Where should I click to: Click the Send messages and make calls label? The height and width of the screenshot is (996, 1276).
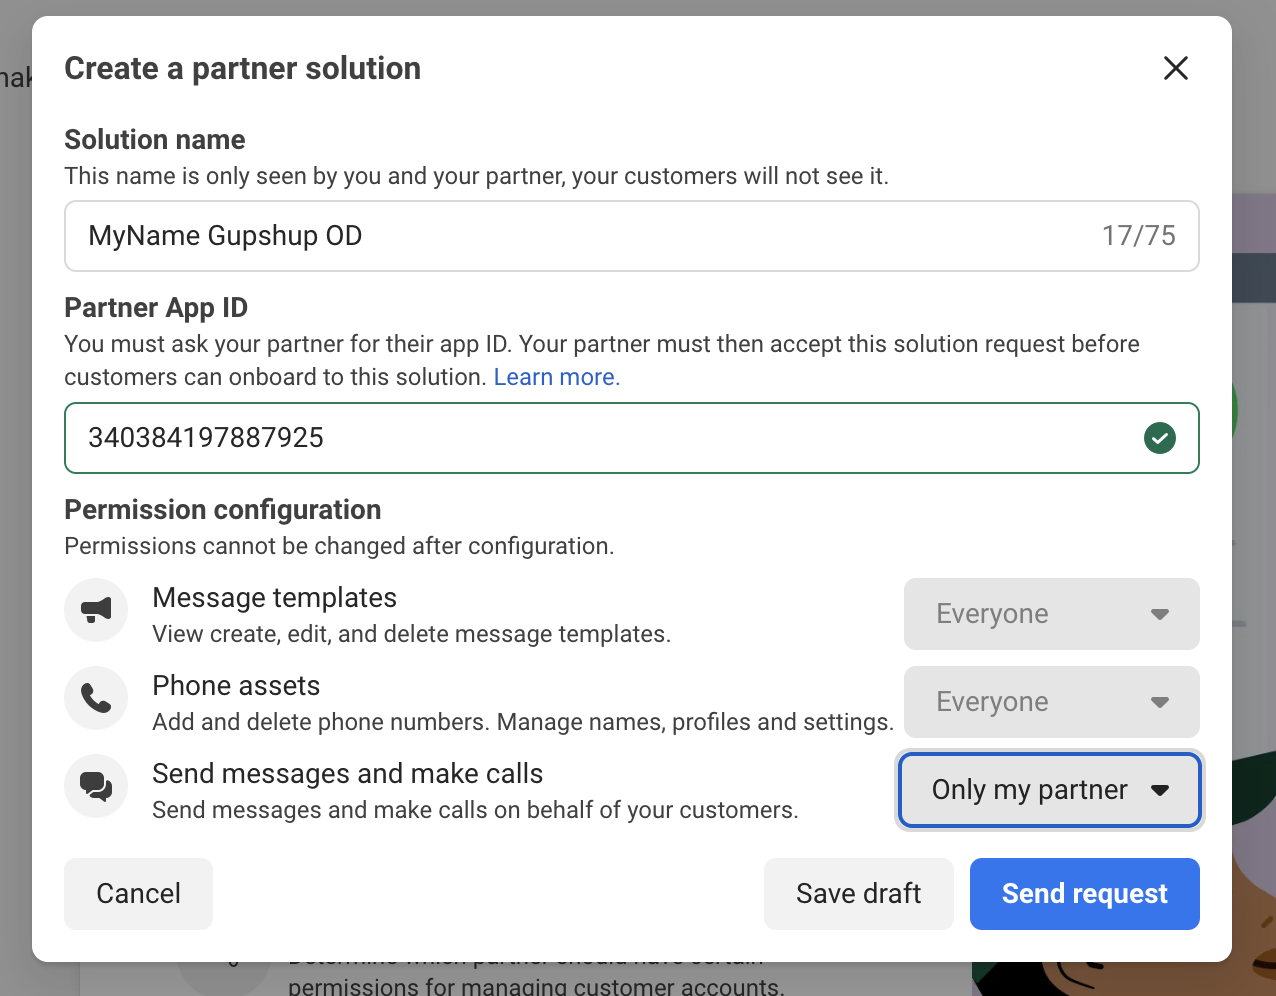348,774
